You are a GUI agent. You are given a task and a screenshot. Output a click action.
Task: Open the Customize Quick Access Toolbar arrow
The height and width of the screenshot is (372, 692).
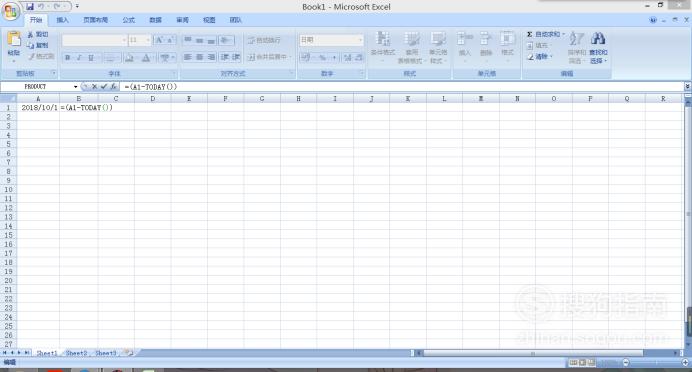pyautogui.click(x=77, y=7)
